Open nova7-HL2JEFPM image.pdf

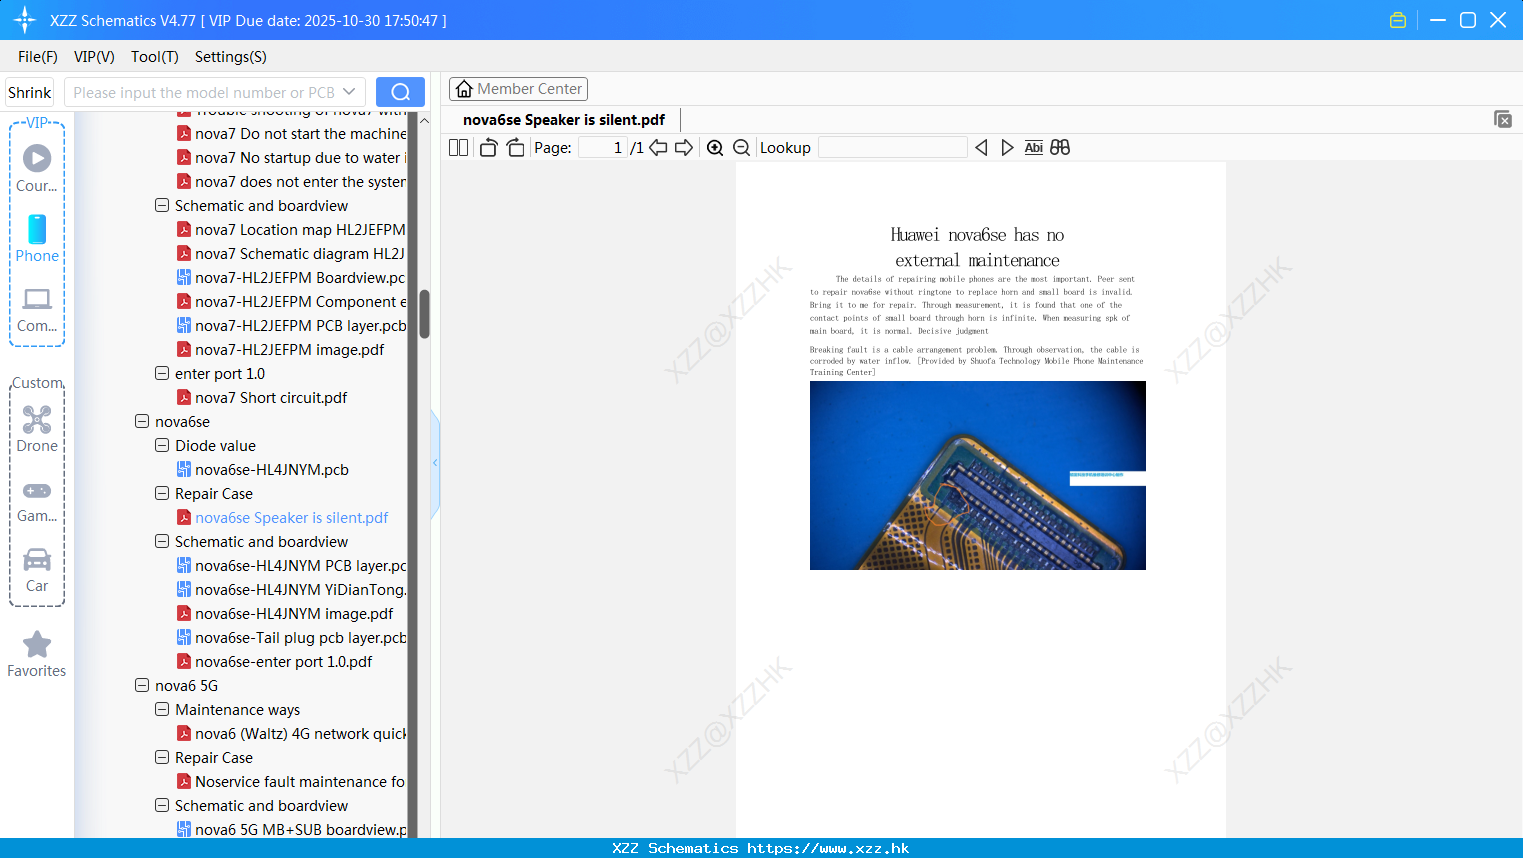(290, 350)
